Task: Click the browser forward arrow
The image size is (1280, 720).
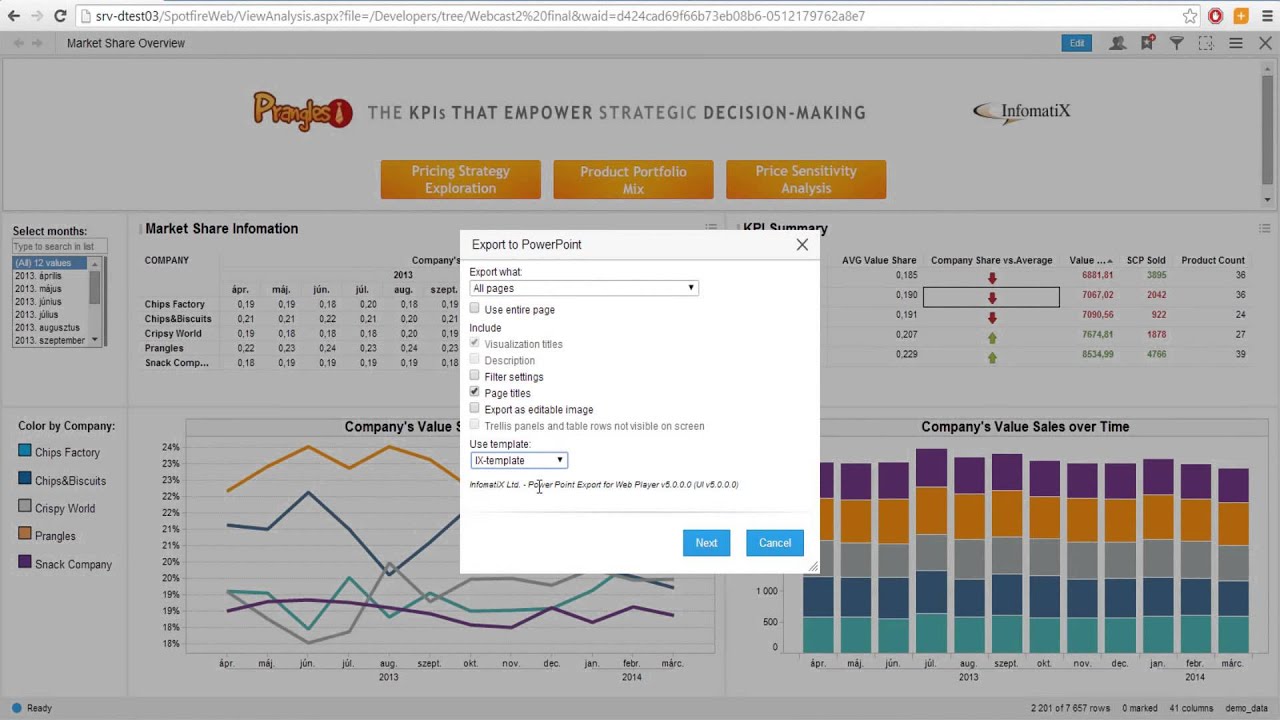Action: [x=37, y=16]
